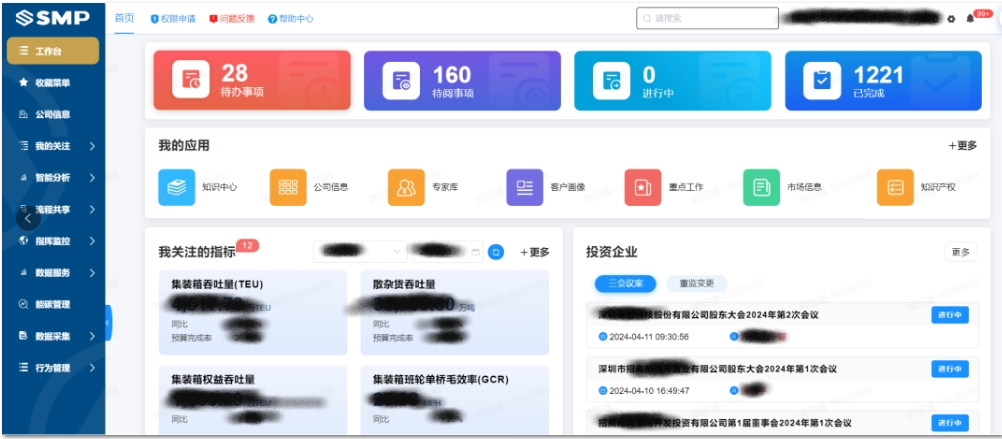
Task: Click the 权限申请 link
Action: pyautogui.click(x=173, y=19)
